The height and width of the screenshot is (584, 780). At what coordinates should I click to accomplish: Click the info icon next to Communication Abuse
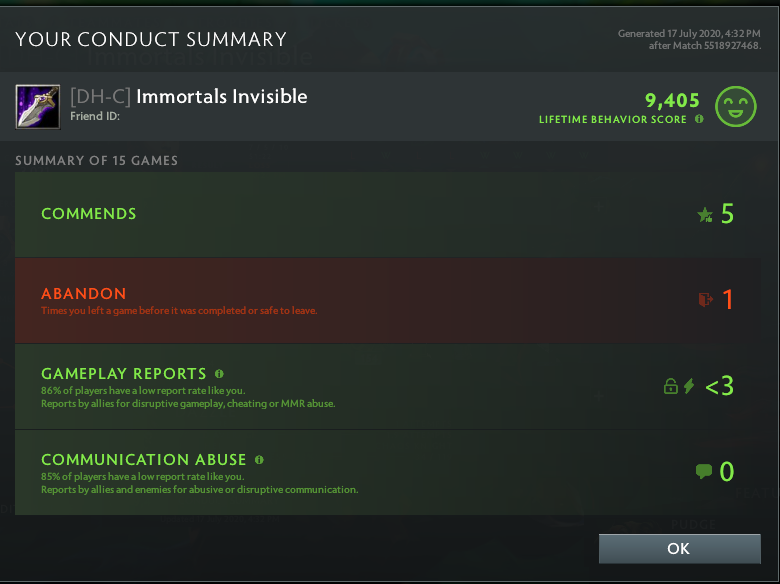[259, 460]
